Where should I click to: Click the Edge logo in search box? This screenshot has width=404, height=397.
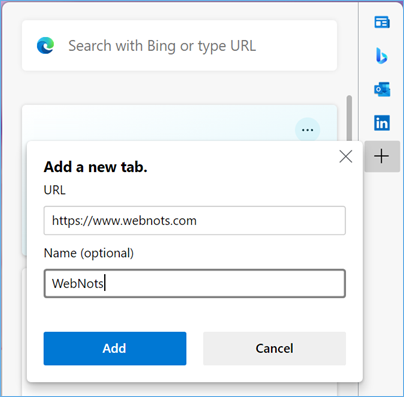[46, 46]
